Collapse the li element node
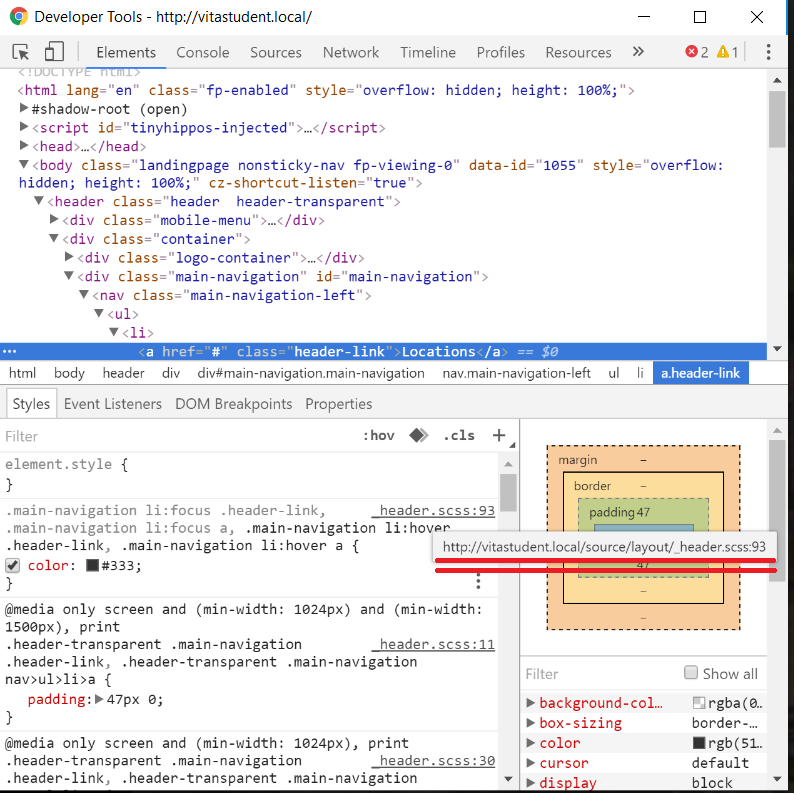 (115, 332)
